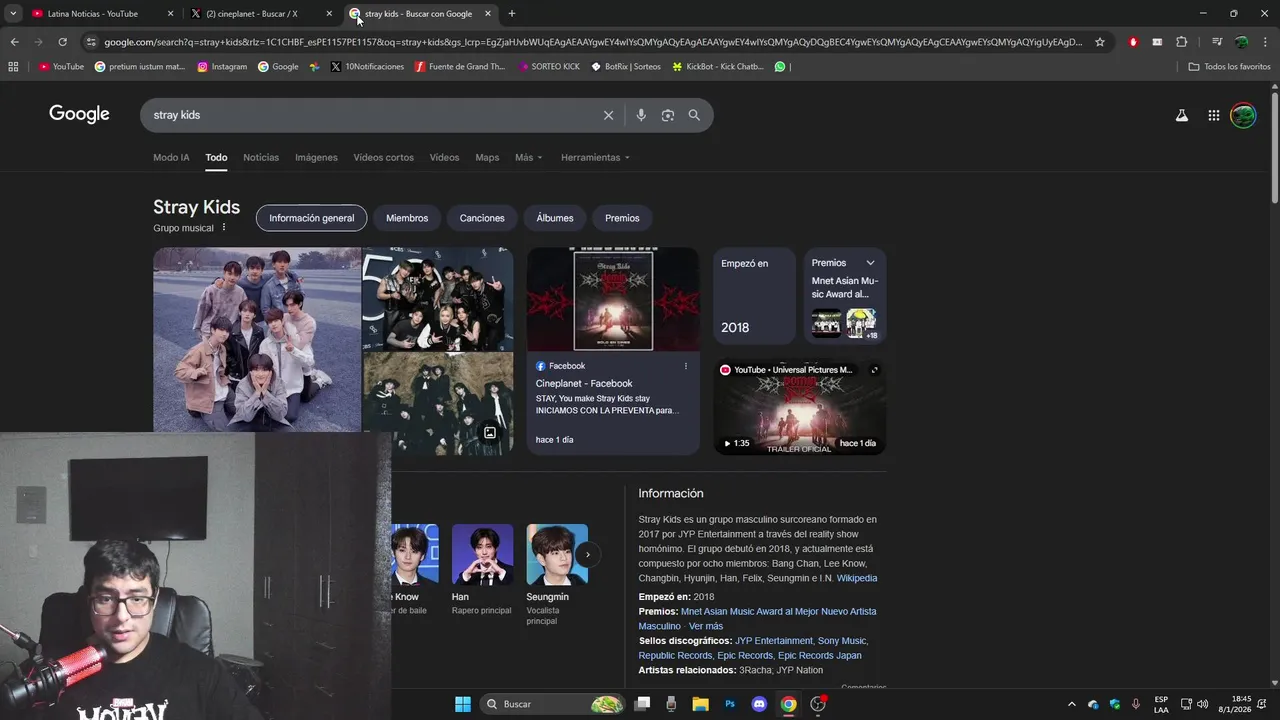Open the Cineplanet - Facebook post

pos(584,384)
